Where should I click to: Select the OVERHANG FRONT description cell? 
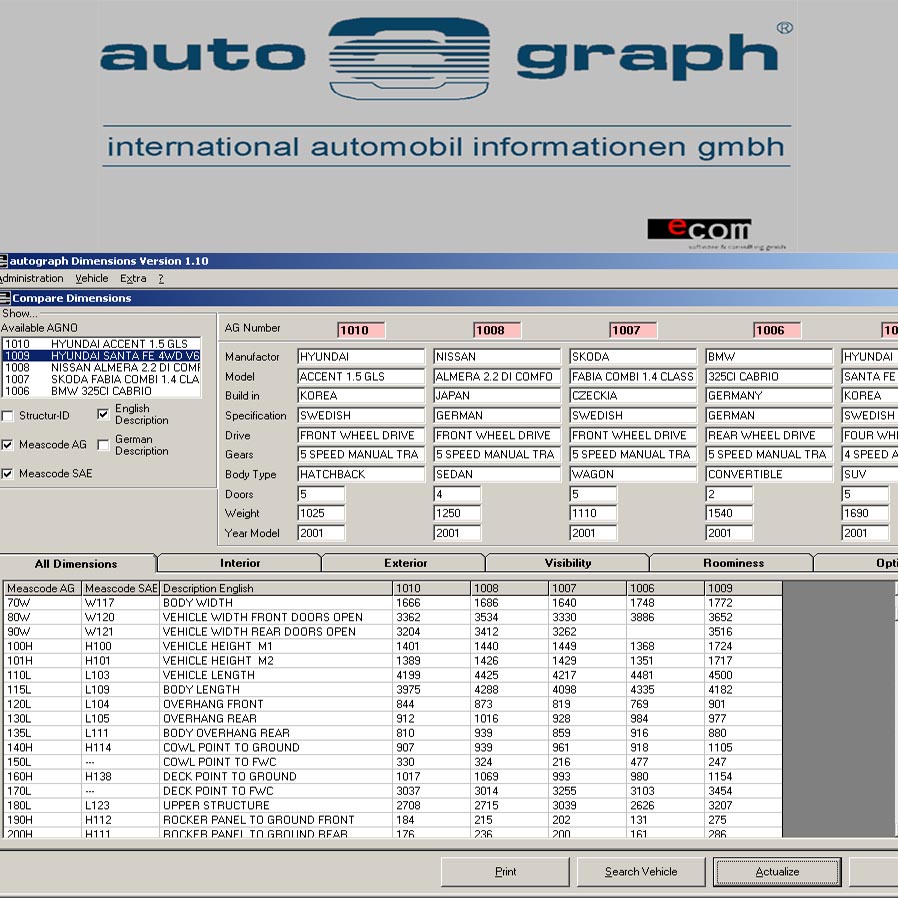click(x=276, y=704)
